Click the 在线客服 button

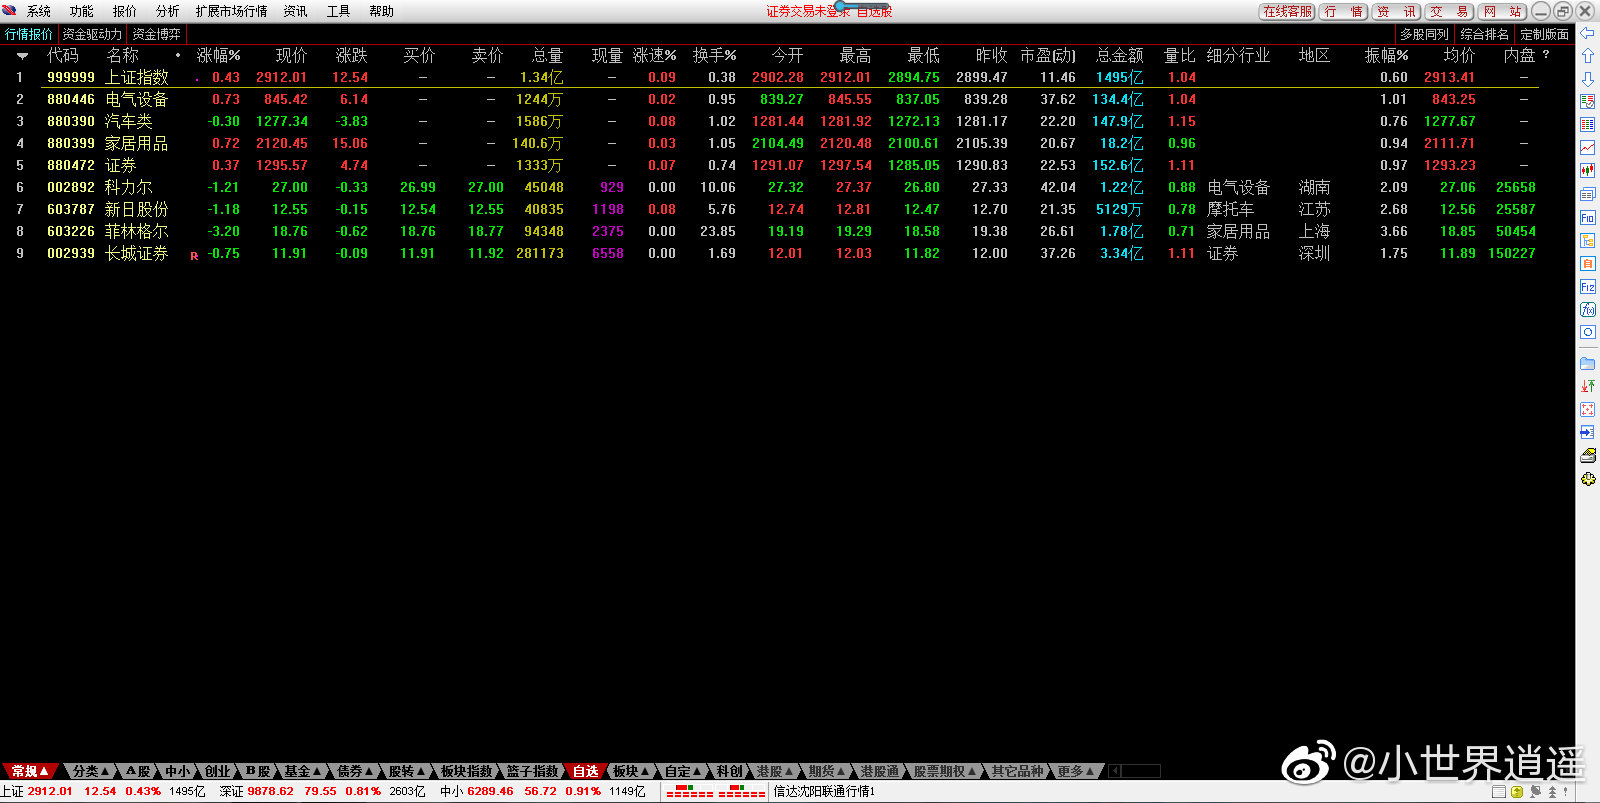pyautogui.click(x=1286, y=11)
